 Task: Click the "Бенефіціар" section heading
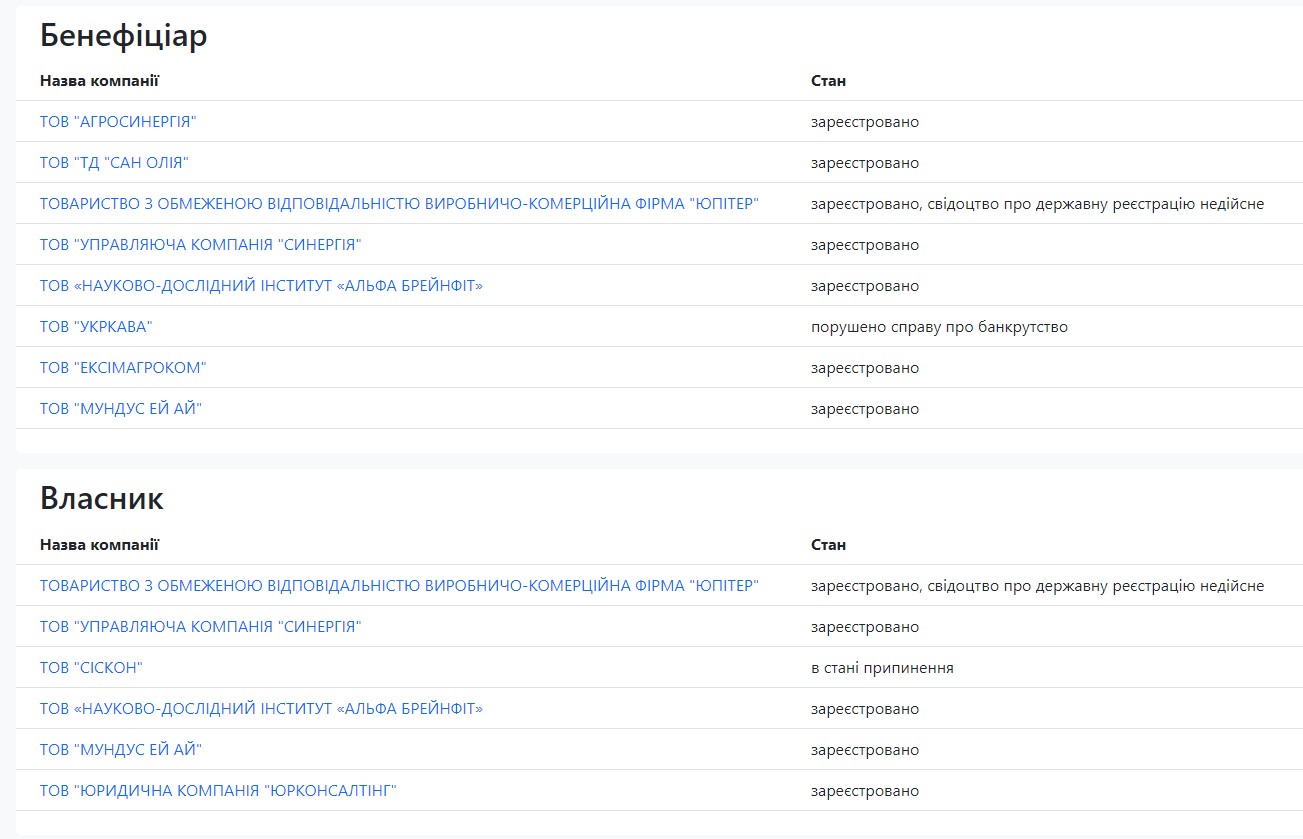[123, 36]
